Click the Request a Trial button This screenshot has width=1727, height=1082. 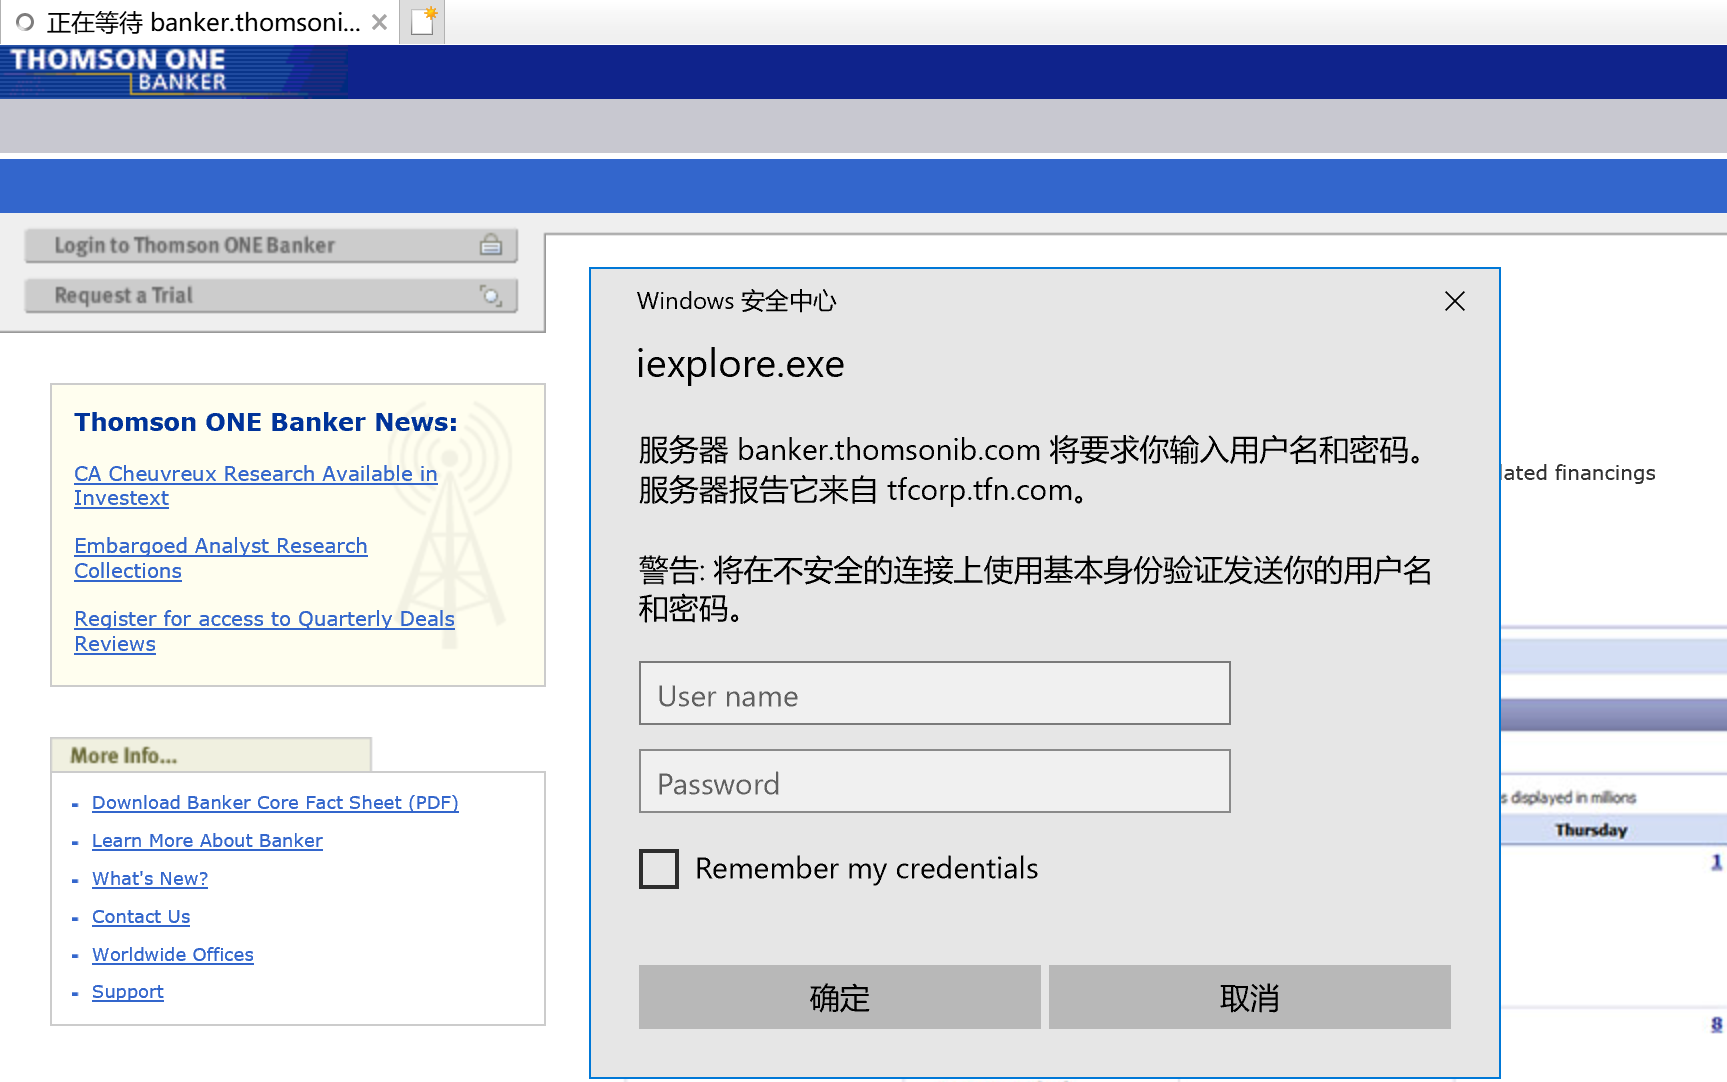click(271, 295)
